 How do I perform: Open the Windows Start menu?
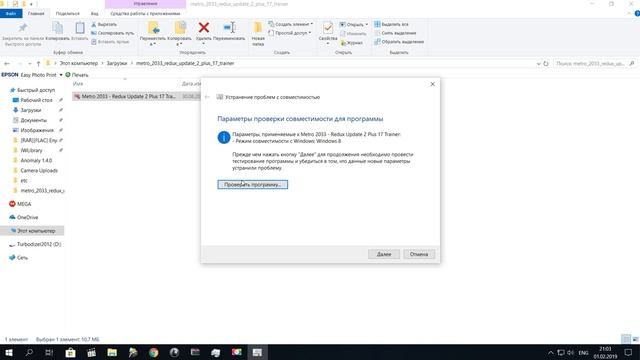coord(9,352)
